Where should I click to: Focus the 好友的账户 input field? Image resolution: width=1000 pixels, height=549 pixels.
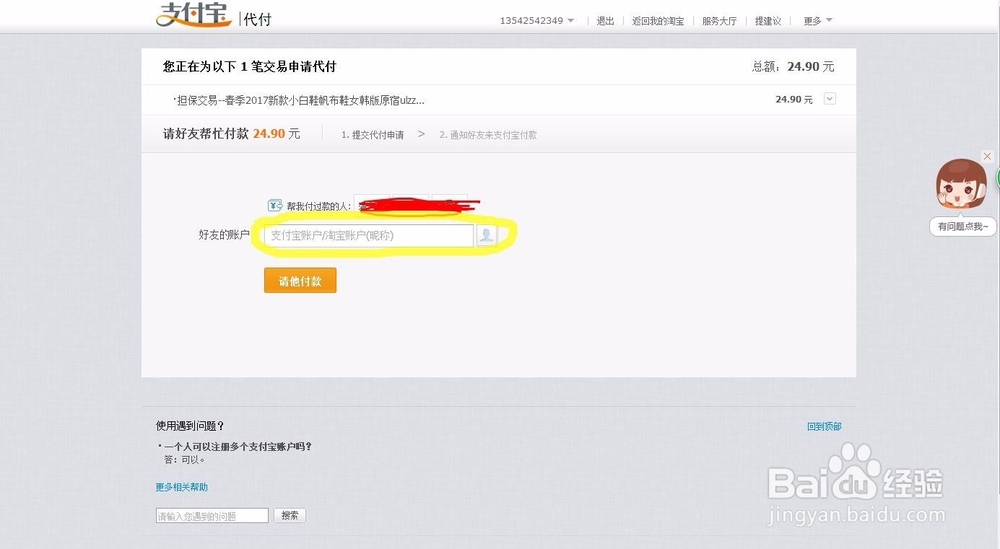369,235
